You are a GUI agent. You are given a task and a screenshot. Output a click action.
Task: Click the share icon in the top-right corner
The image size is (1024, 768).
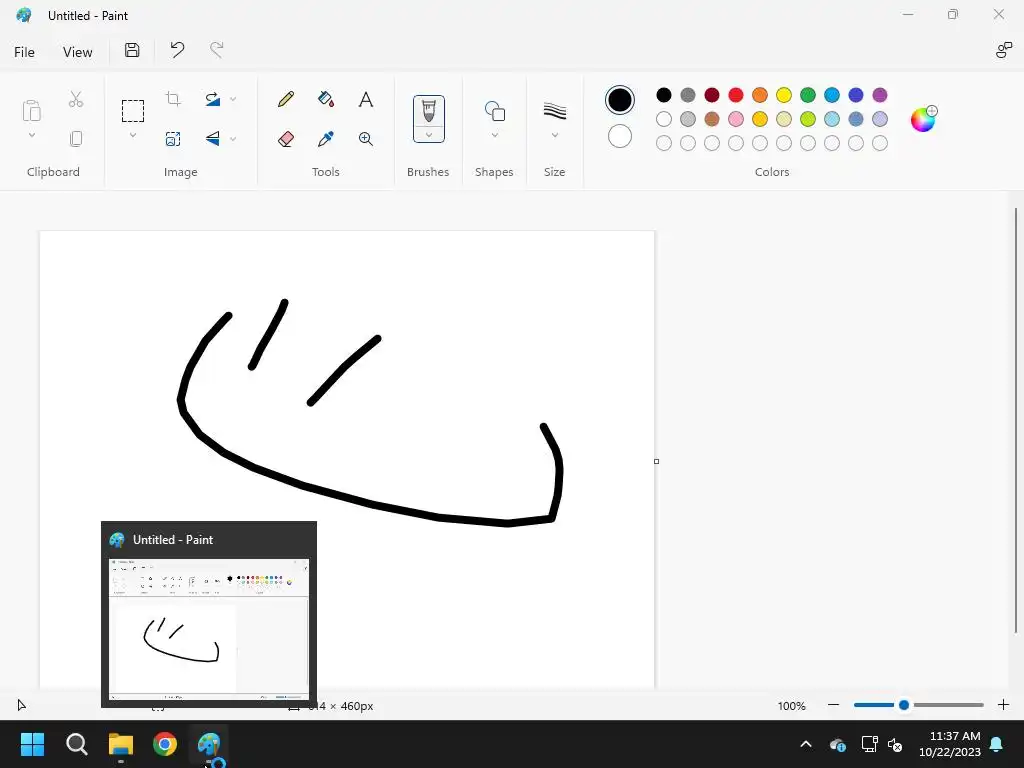coord(1004,50)
